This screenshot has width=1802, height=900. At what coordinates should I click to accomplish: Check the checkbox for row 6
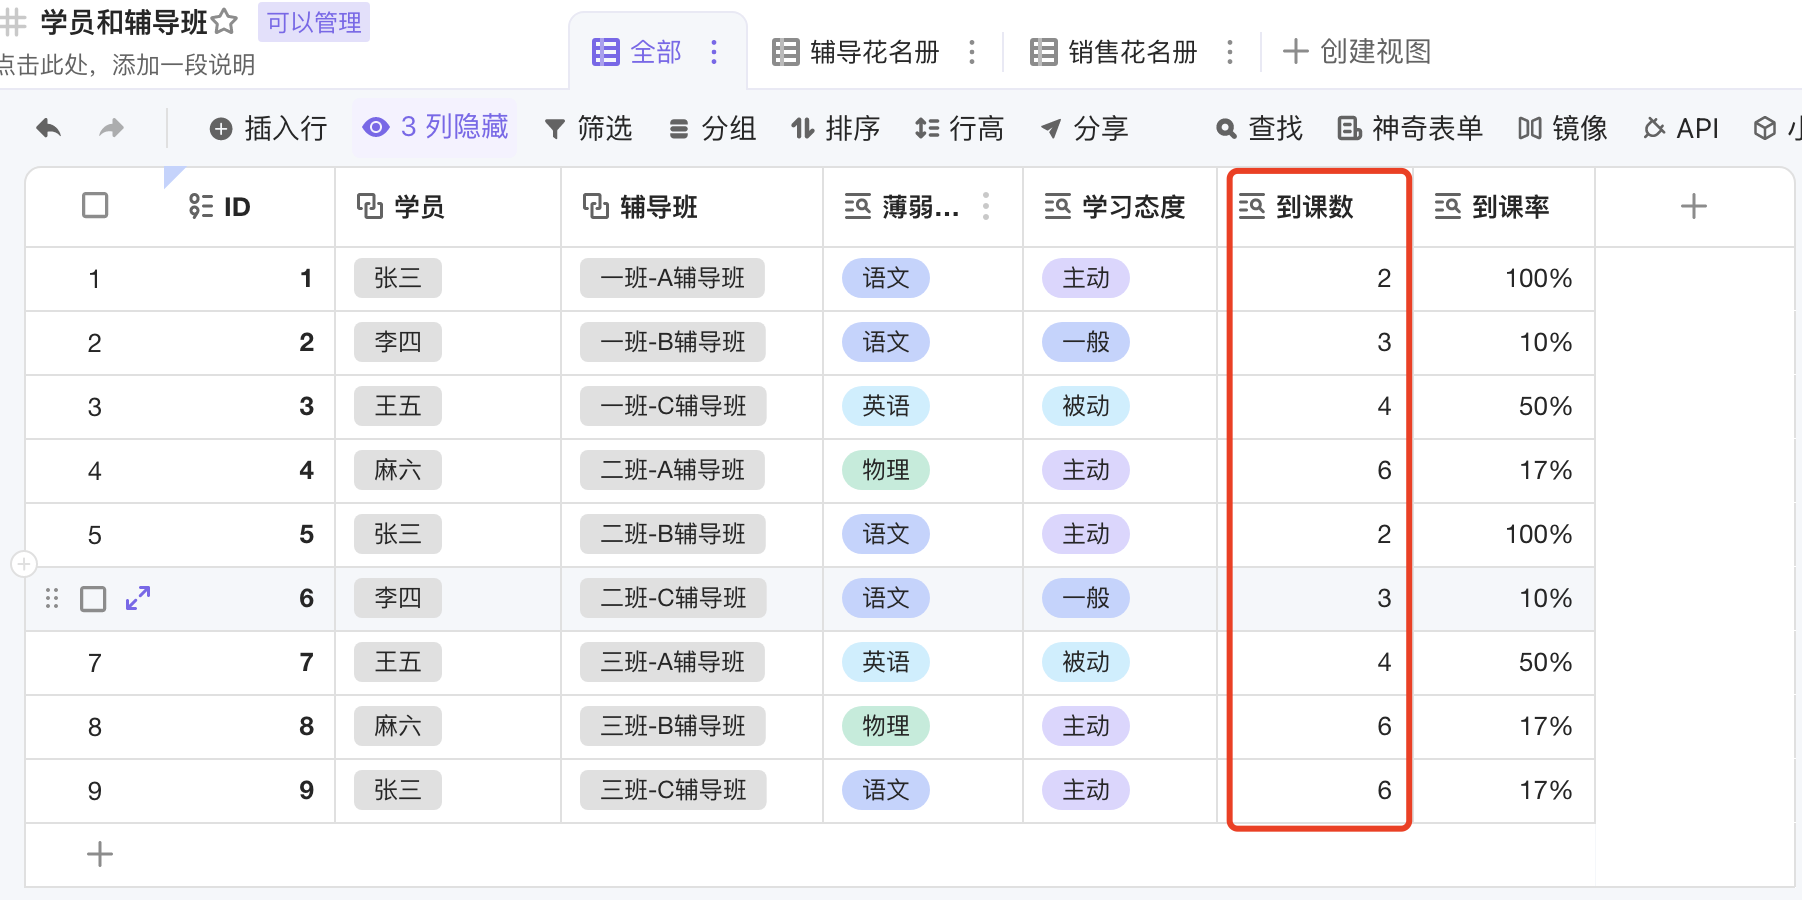93,598
